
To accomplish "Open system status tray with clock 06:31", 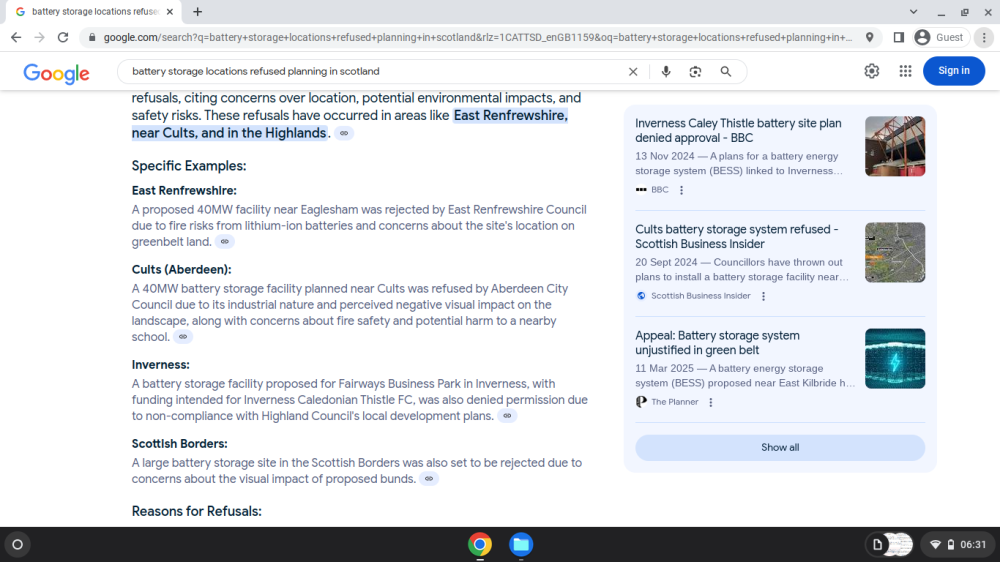I will tap(959, 545).
